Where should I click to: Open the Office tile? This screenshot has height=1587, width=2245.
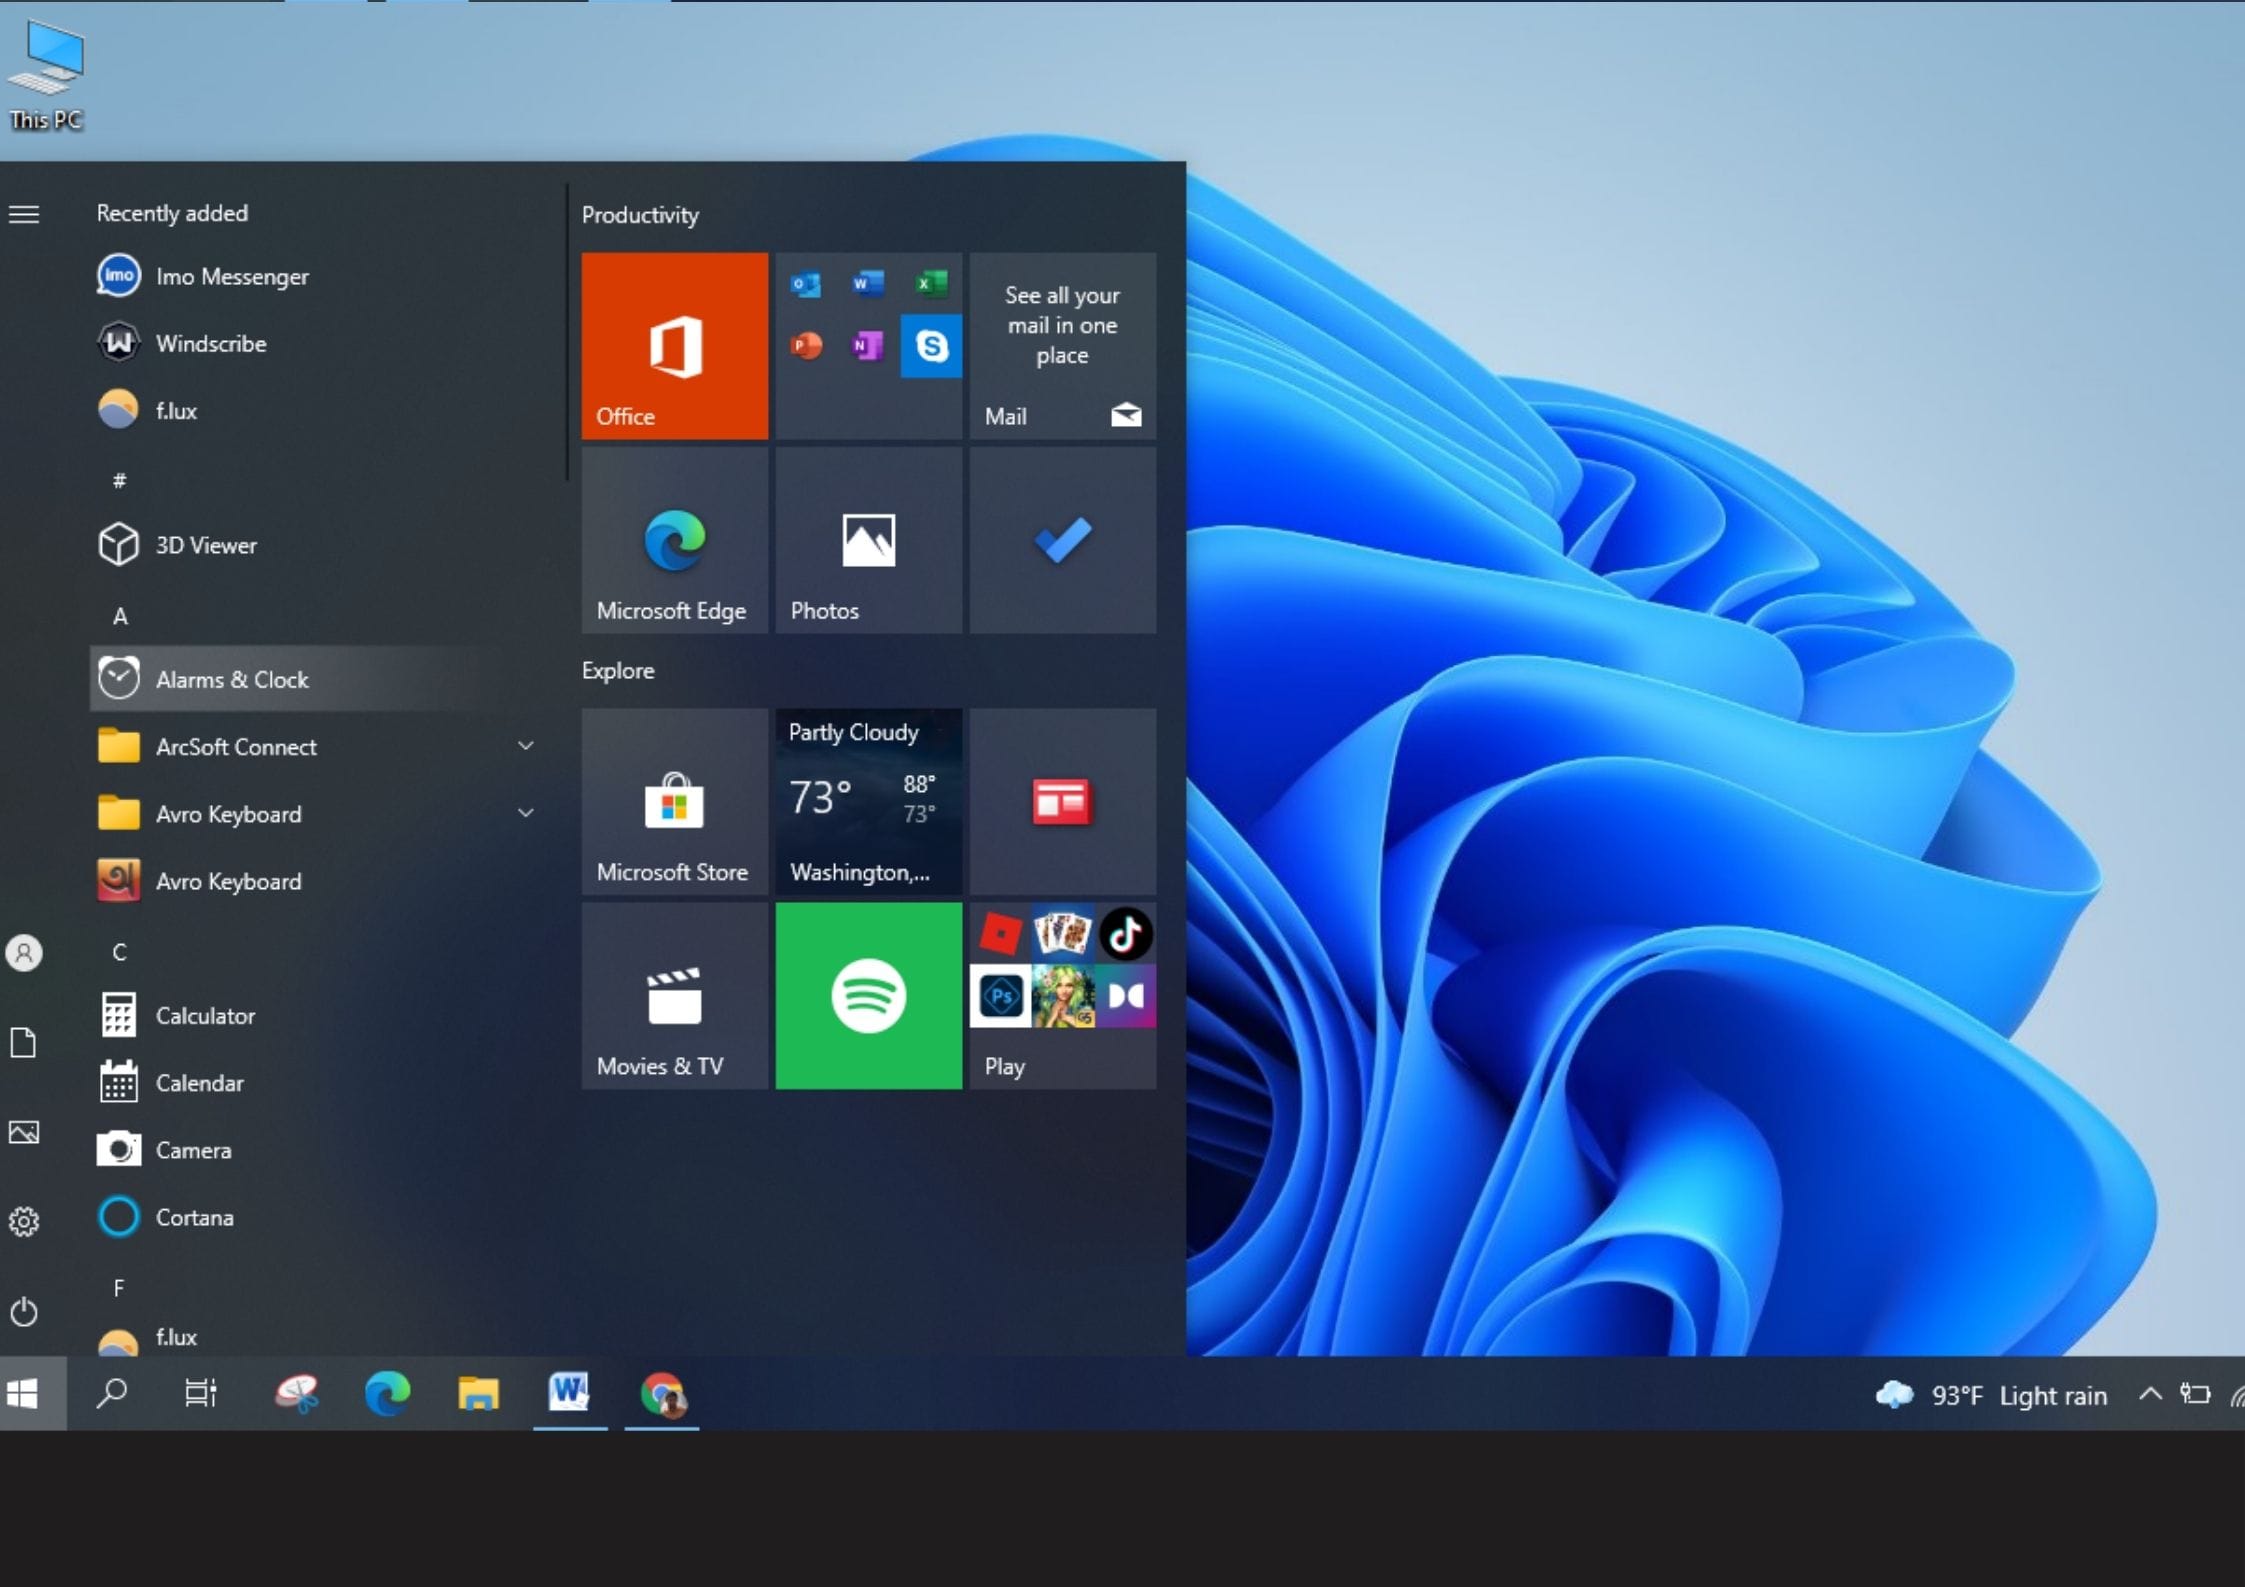pos(675,345)
